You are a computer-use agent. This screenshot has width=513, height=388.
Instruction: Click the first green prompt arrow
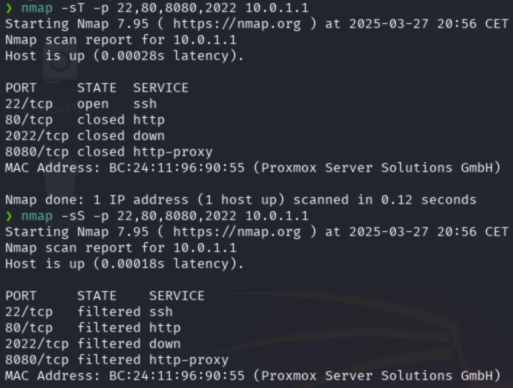click(9, 8)
